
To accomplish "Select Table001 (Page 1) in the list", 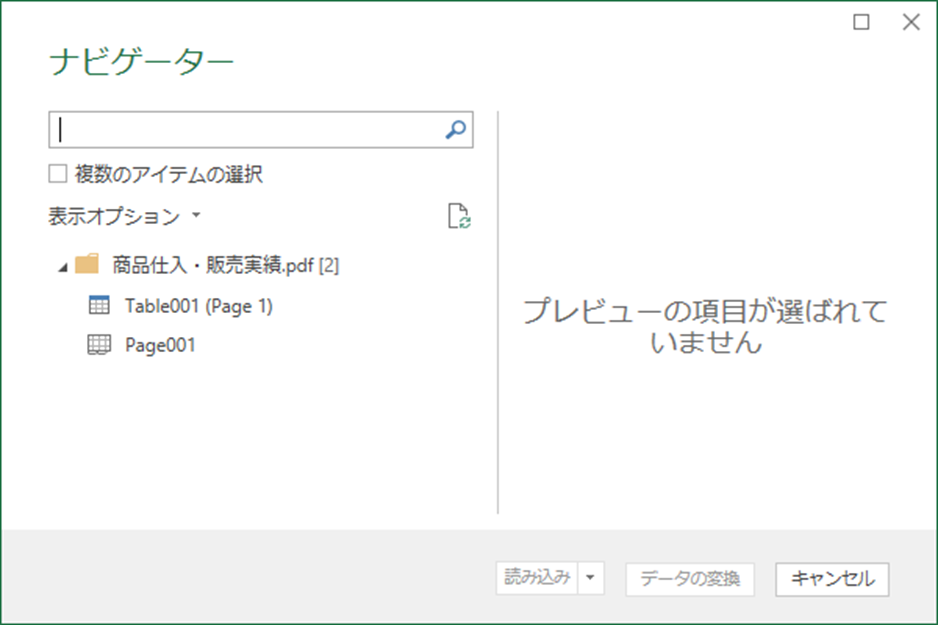I will (198, 306).
